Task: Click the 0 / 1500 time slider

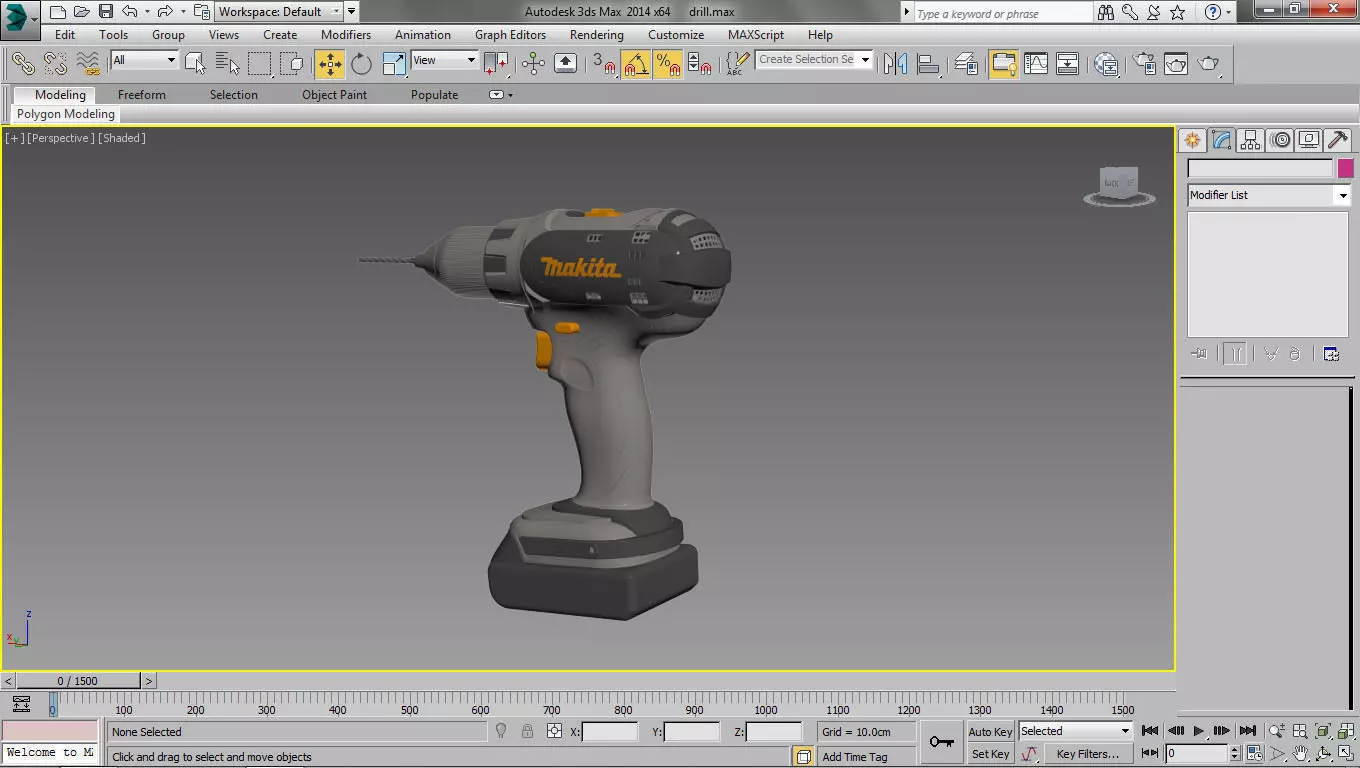Action: (x=77, y=681)
